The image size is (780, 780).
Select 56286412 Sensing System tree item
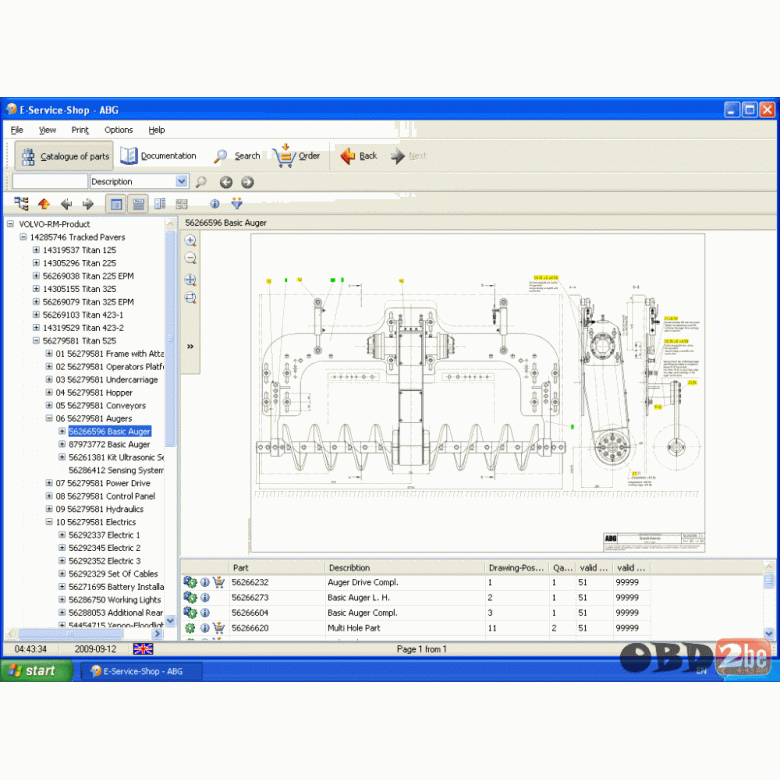coord(116,470)
